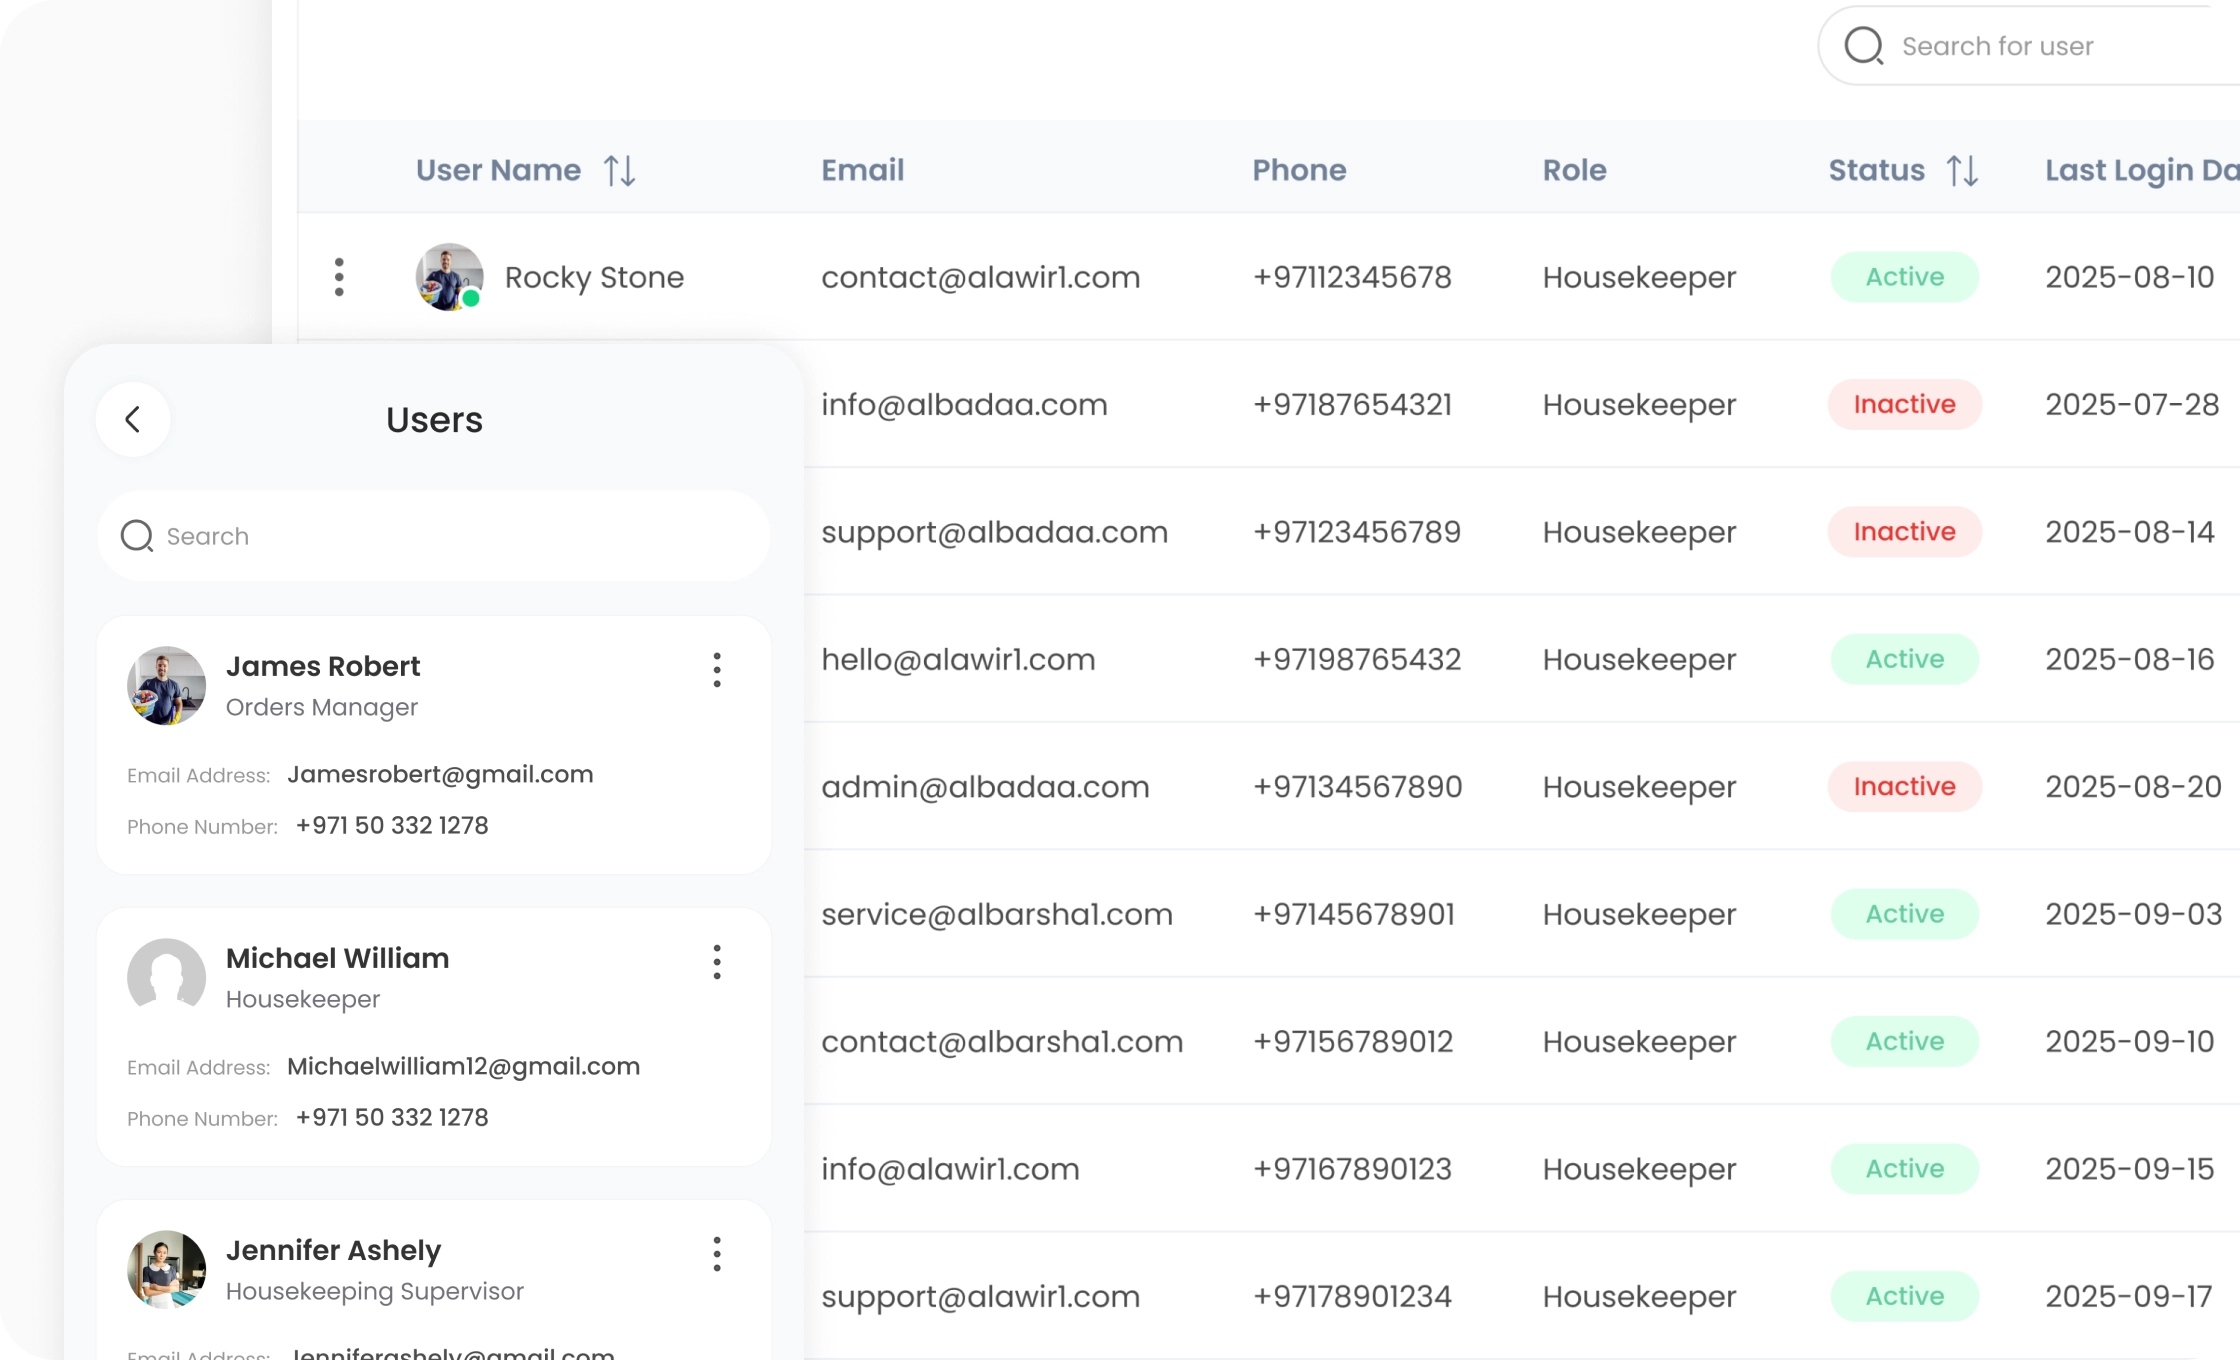This screenshot has height=1360, width=2240.
Task: Click email Michaelwilliam12@gmail.com
Action: (x=463, y=1067)
